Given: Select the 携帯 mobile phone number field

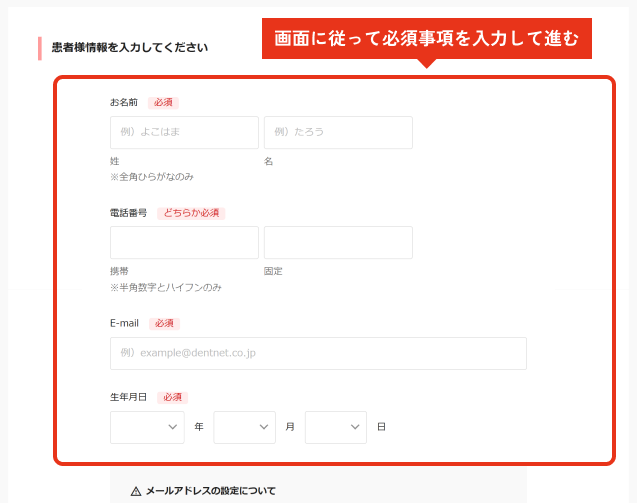Looking at the screenshot, I should tap(184, 242).
